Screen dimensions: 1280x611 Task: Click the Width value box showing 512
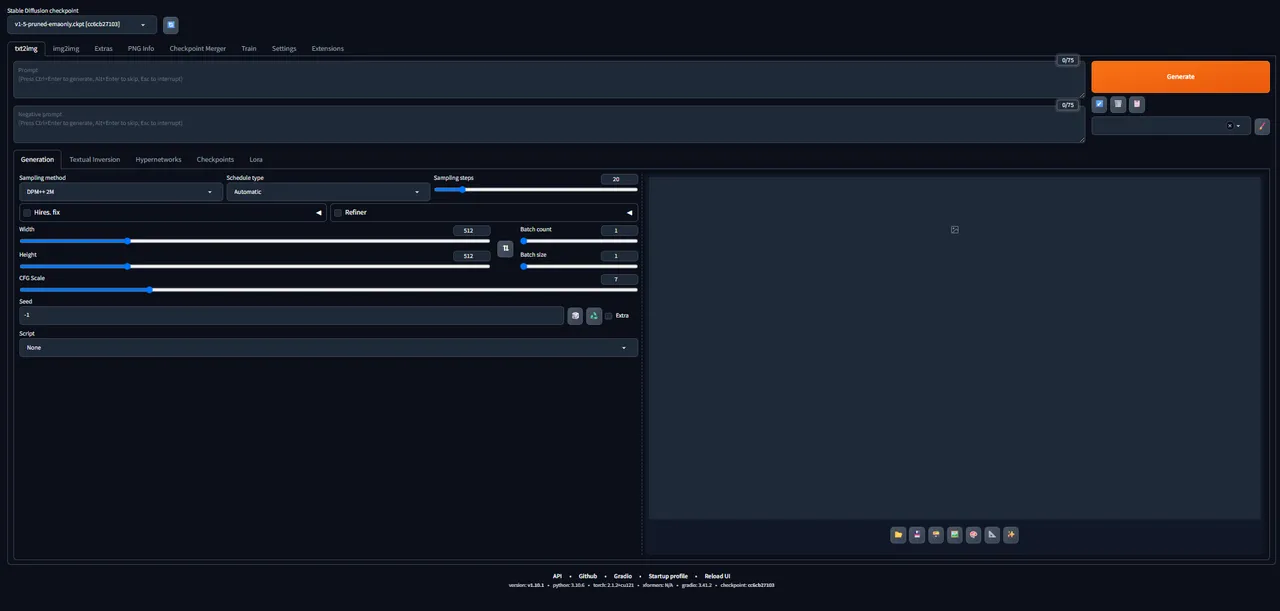(471, 230)
